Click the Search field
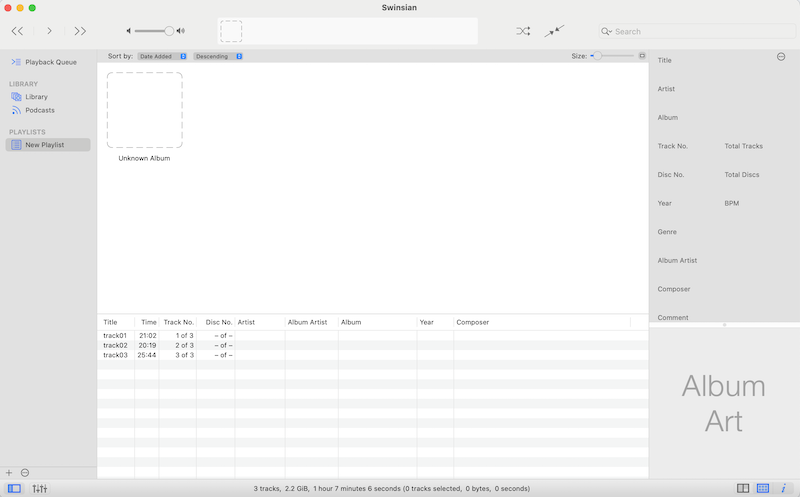 697,31
